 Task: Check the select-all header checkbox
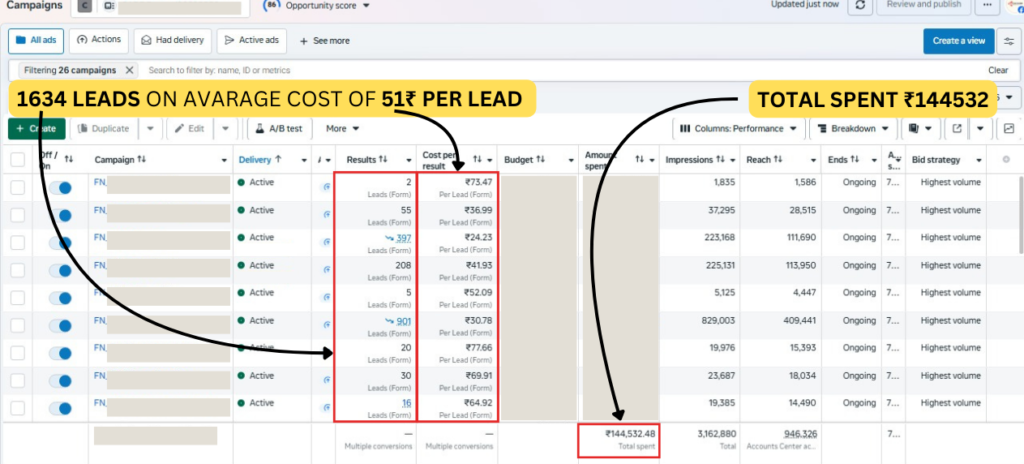[18, 159]
